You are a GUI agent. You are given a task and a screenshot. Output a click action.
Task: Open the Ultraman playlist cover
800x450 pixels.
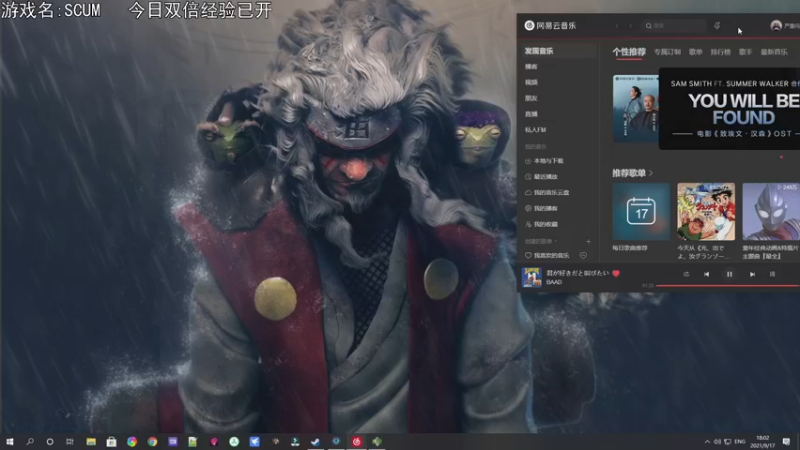coord(771,212)
